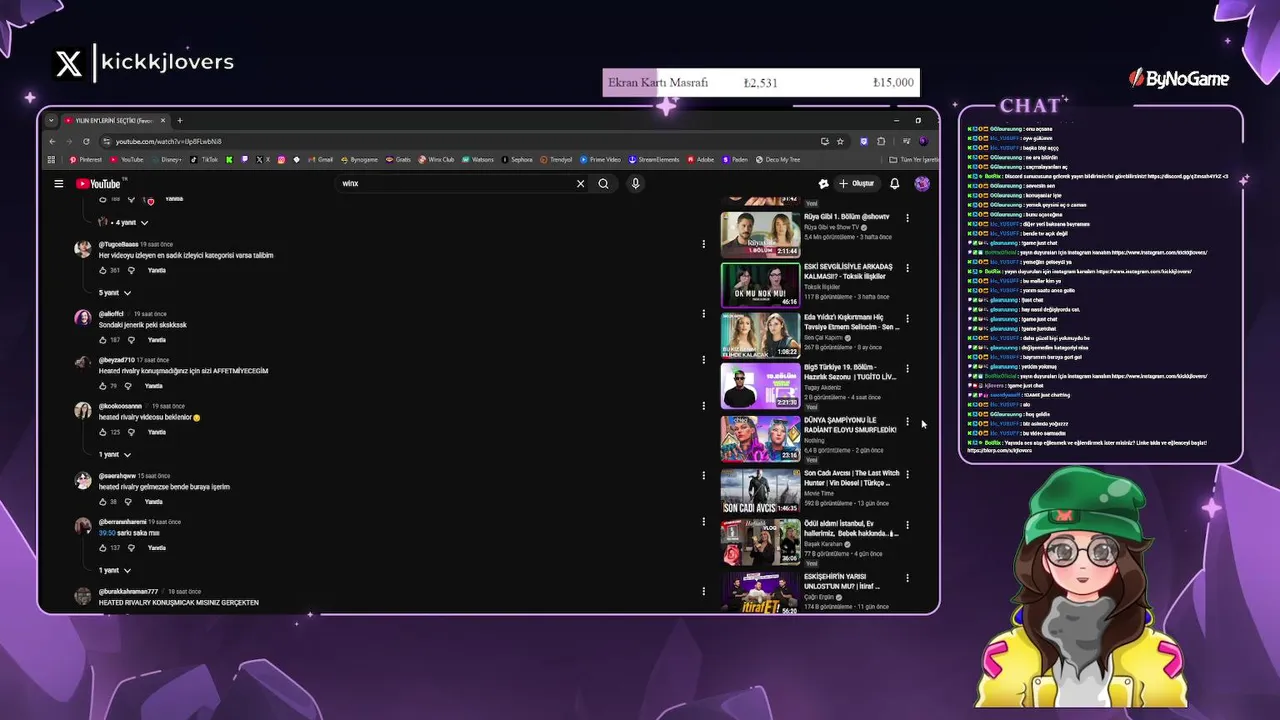1280x720 pixels.
Task: Start voice search with microphone icon
Action: 635,184
